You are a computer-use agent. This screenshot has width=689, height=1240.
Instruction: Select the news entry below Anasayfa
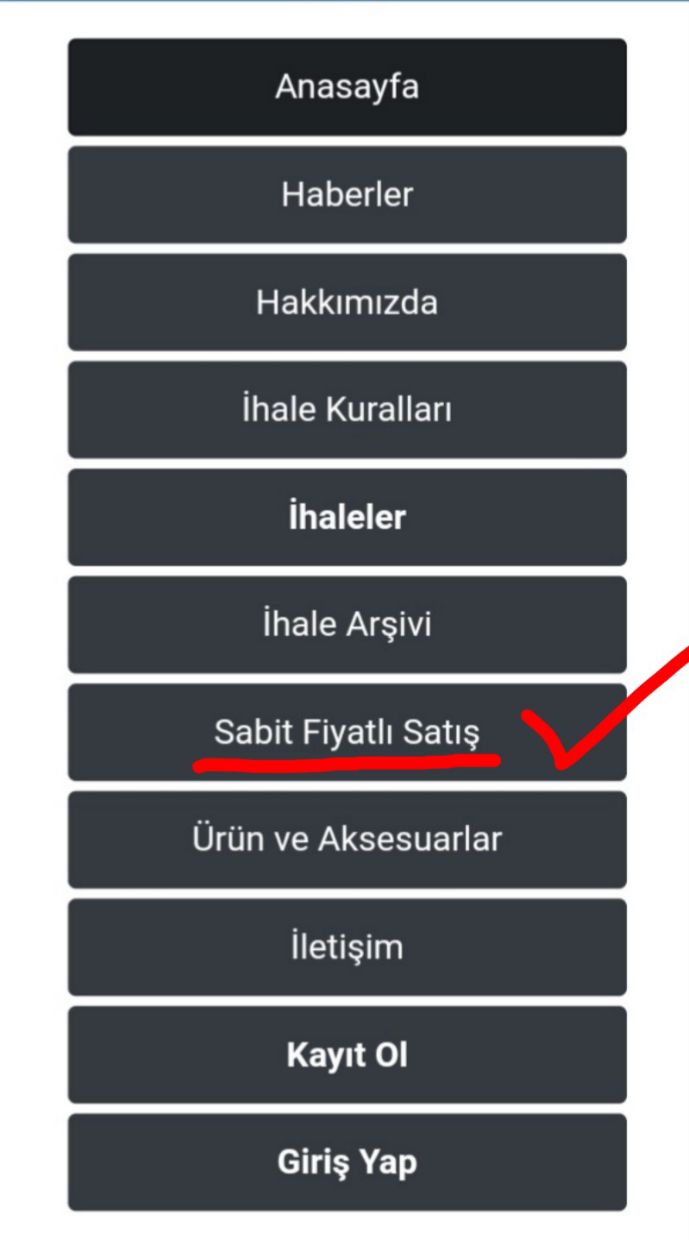pos(347,194)
